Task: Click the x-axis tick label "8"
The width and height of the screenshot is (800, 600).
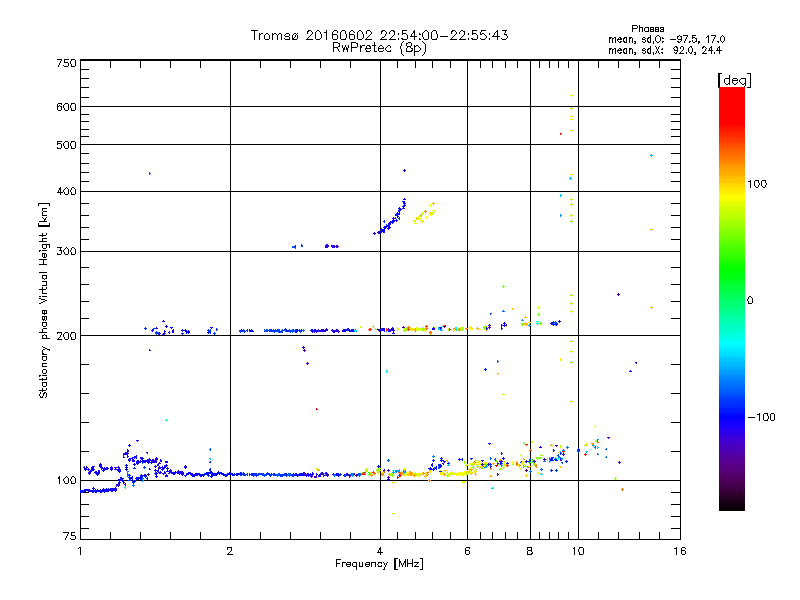Action: [x=530, y=551]
